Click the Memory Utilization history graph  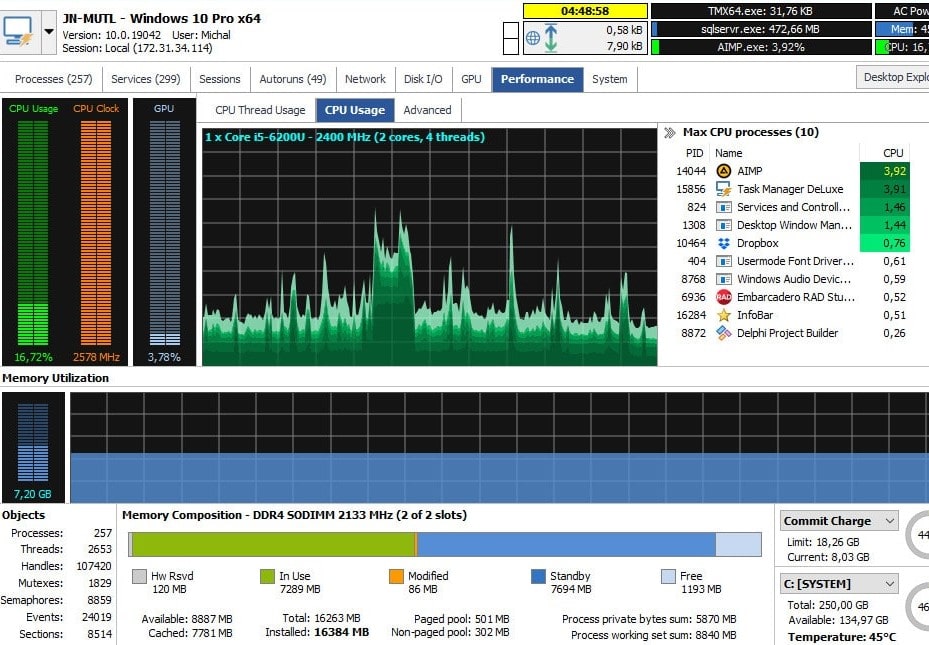(x=499, y=447)
